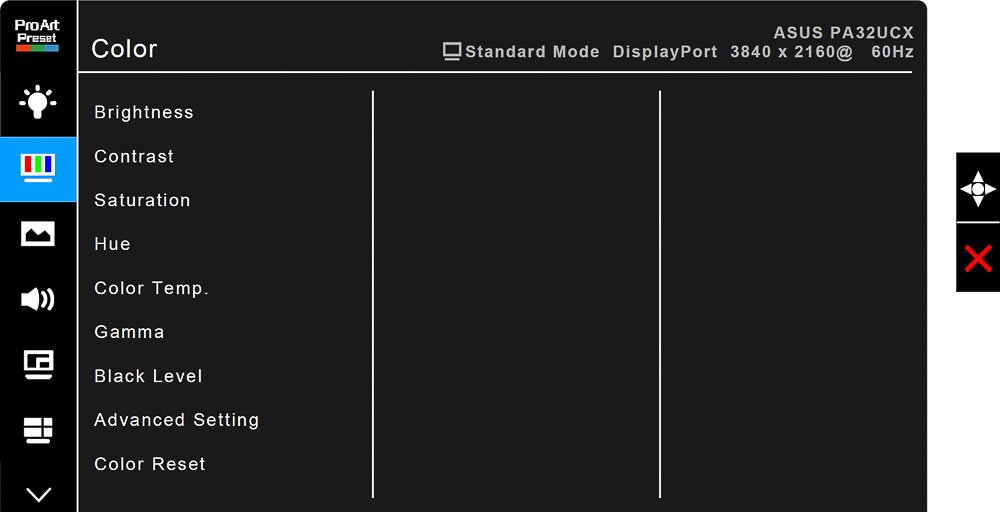Select the Brightness menu item
The height and width of the screenshot is (512, 1000).
(x=143, y=112)
